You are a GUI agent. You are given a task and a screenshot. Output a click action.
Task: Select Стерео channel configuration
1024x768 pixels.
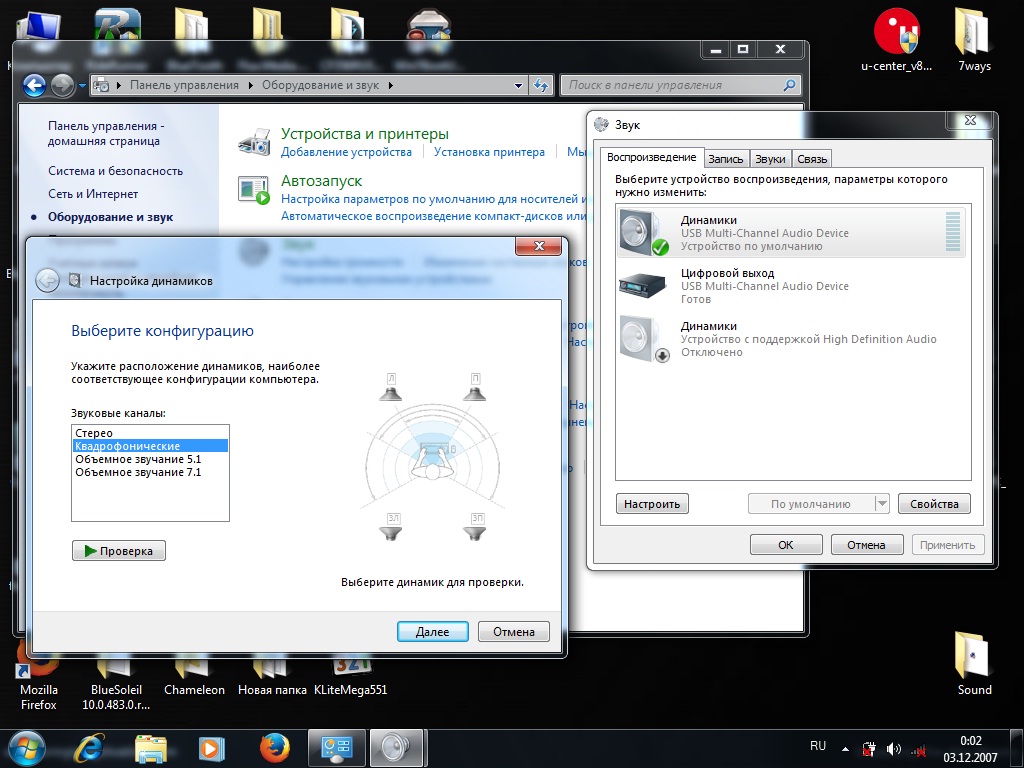tap(94, 433)
